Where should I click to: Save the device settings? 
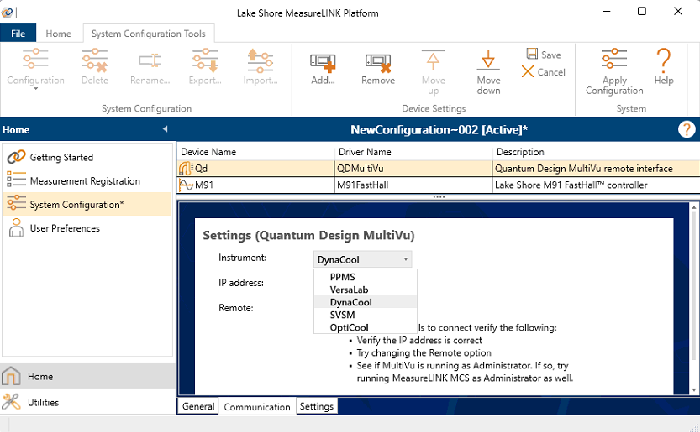pos(544,54)
